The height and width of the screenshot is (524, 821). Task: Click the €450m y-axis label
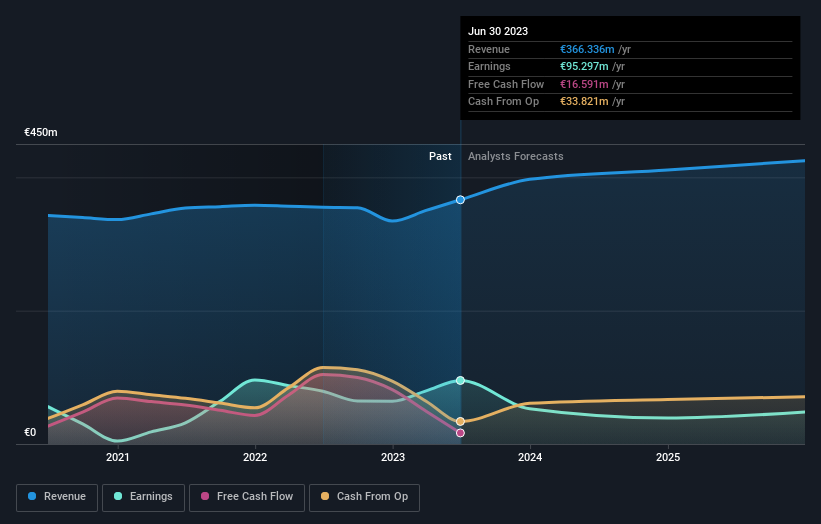tap(41, 132)
